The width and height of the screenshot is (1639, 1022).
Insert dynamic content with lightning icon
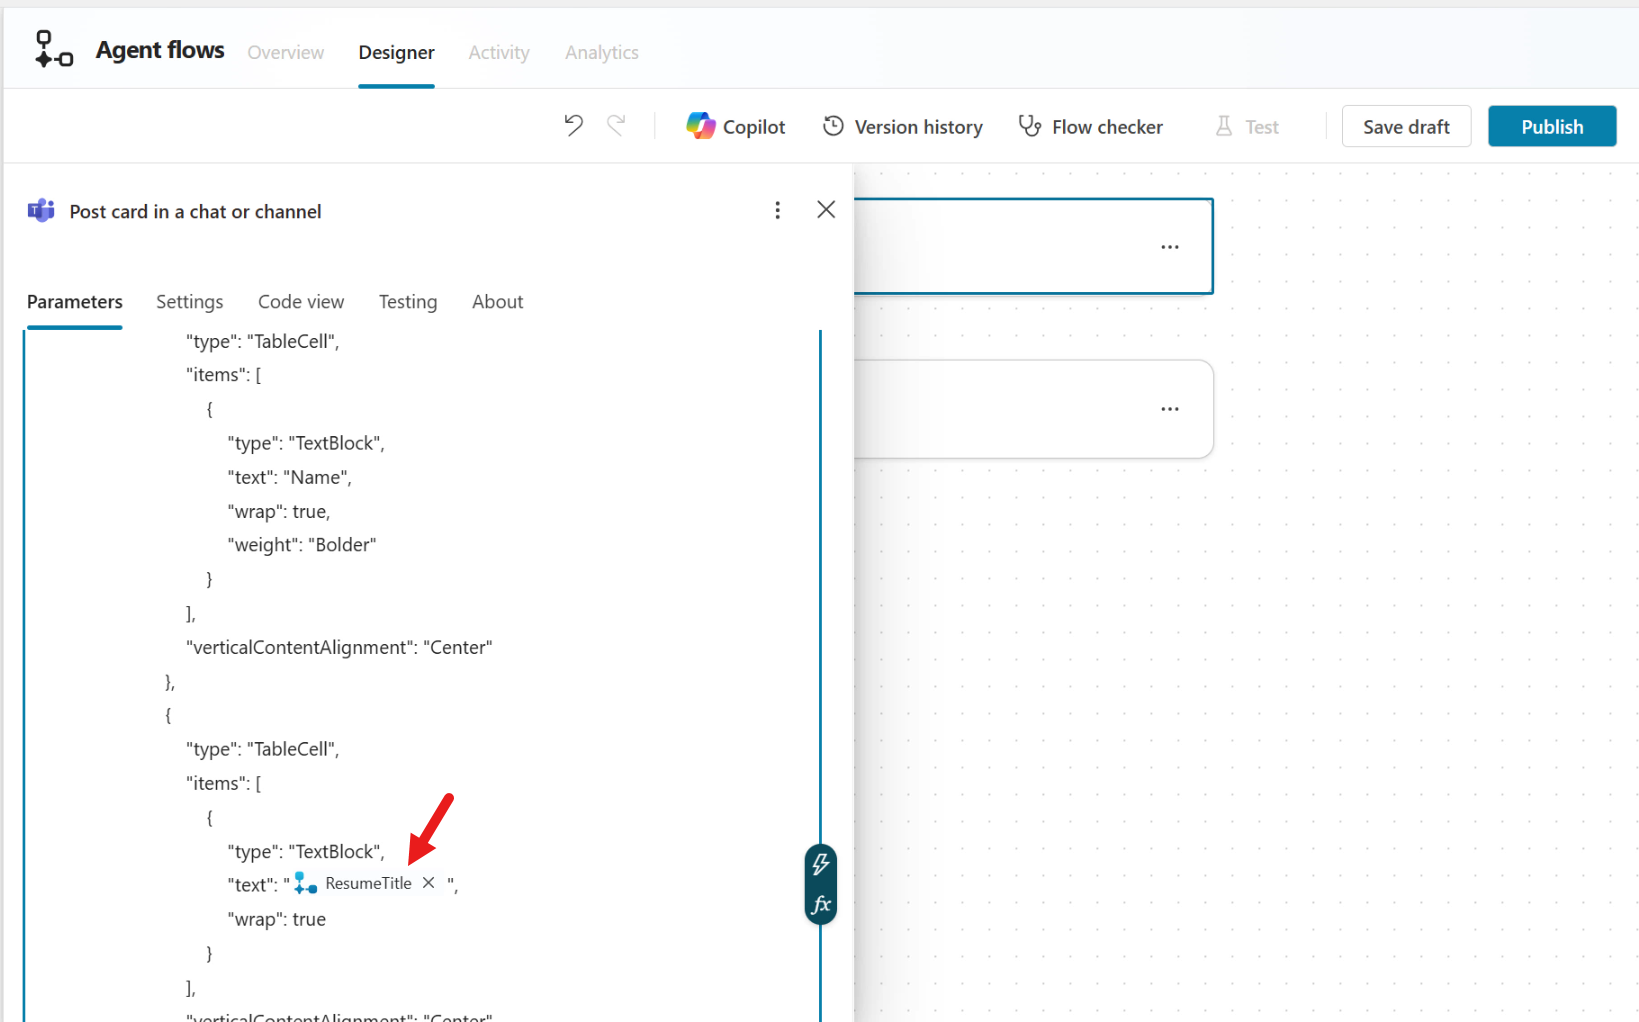point(821,864)
